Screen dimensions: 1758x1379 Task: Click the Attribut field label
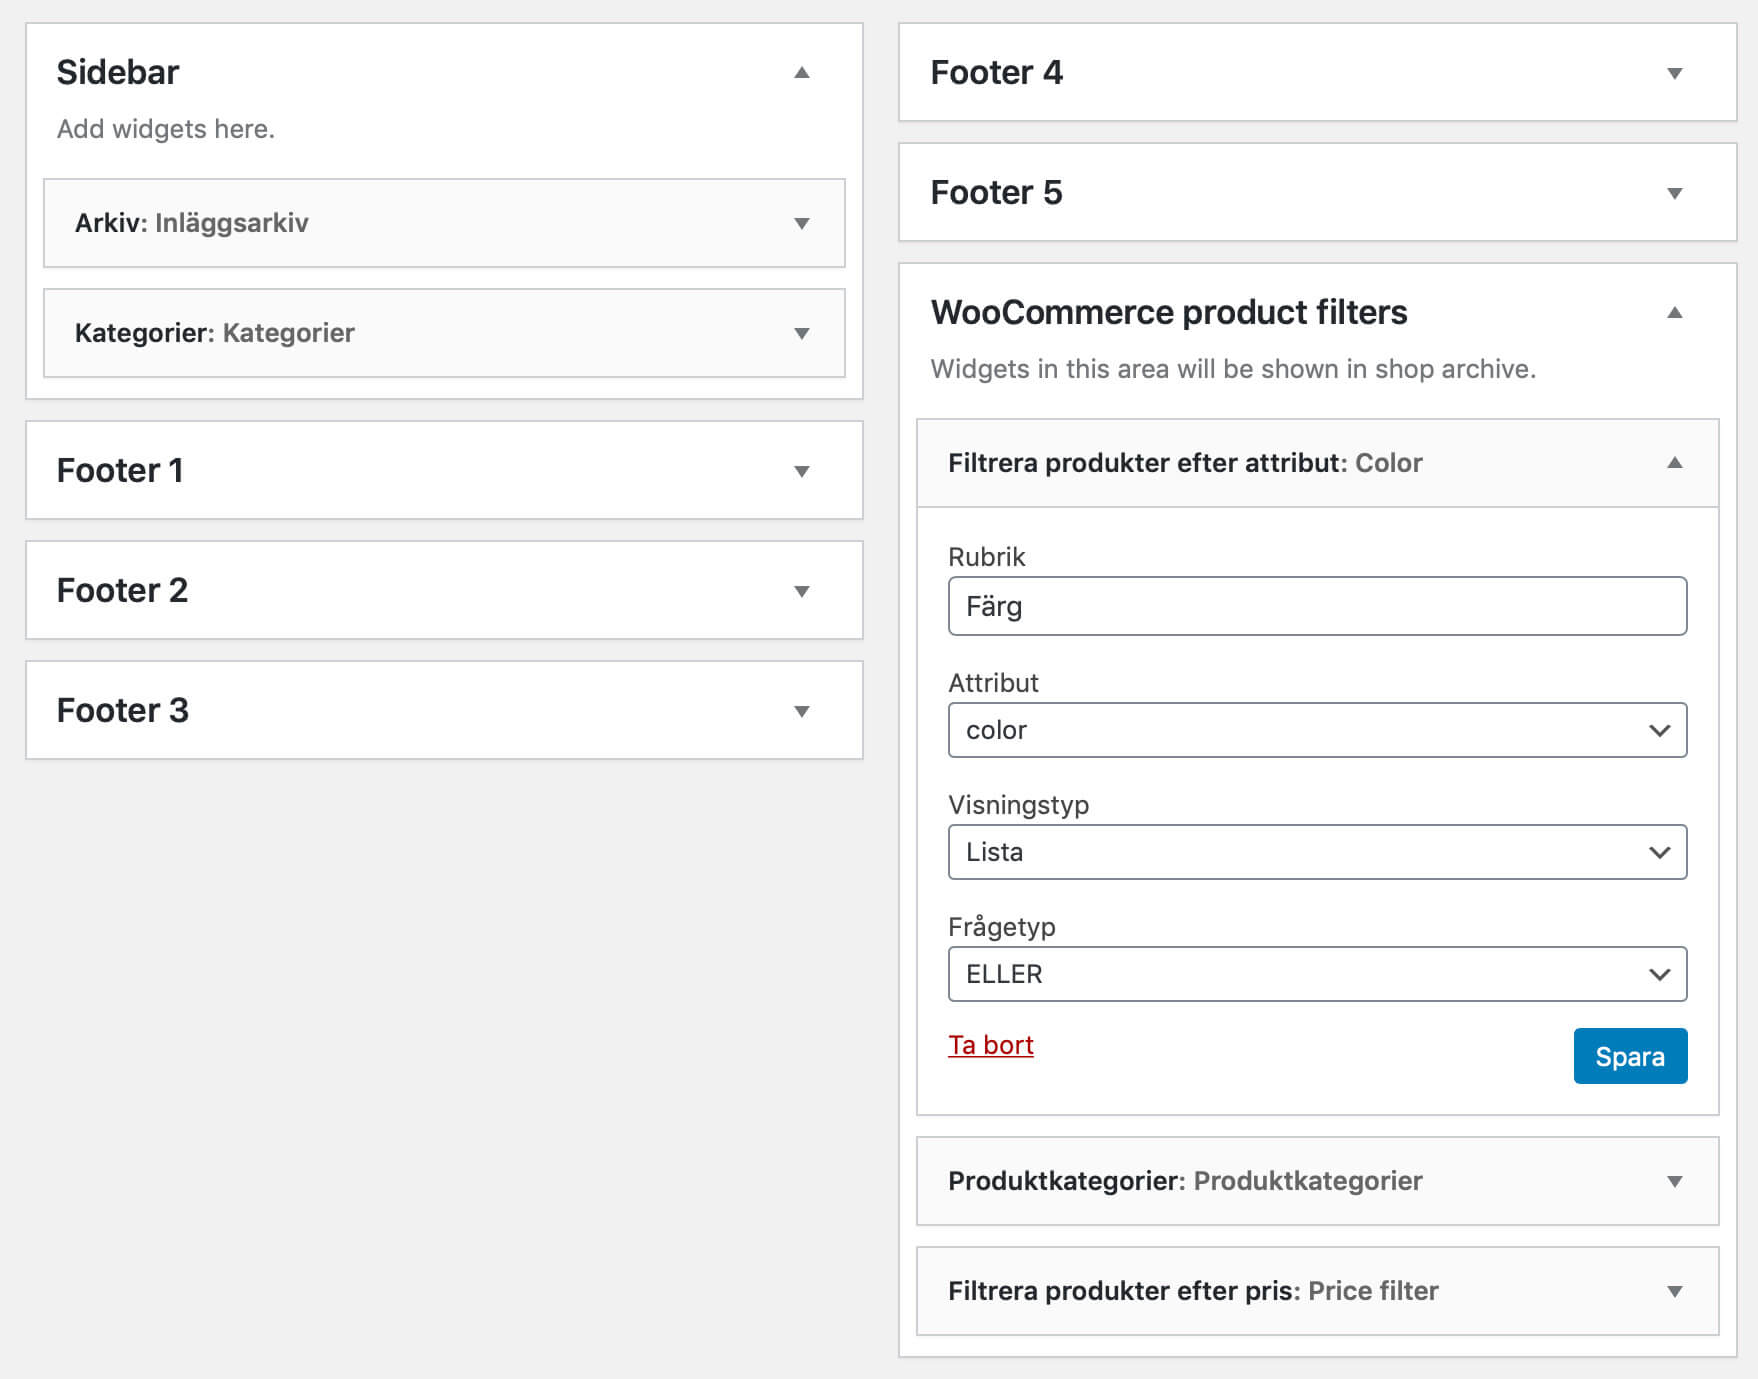click(x=993, y=682)
